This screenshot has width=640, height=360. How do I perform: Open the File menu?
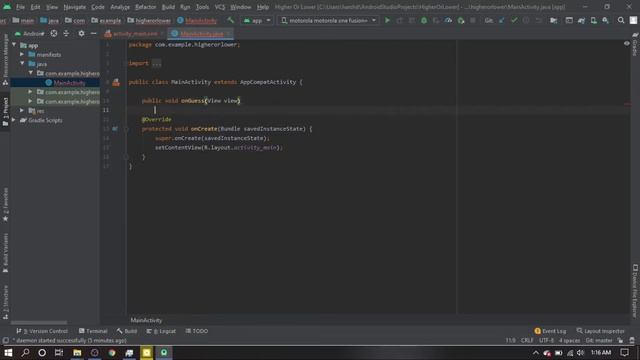click(20, 7)
